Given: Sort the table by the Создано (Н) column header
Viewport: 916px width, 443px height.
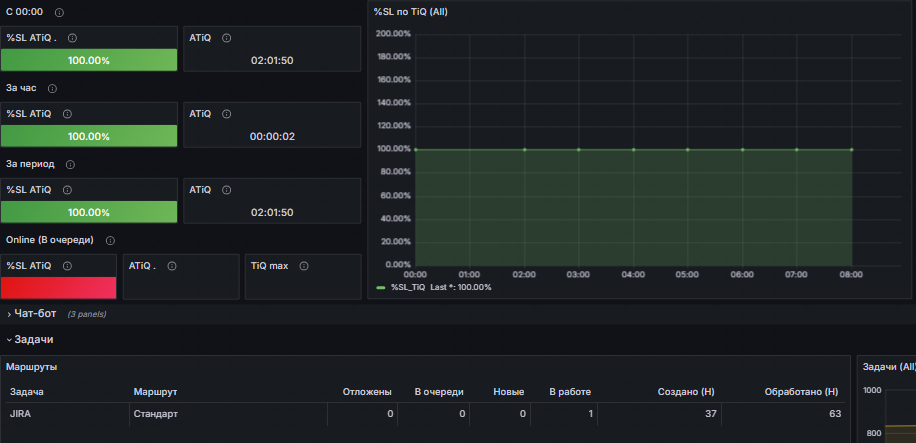Looking at the screenshot, I should click(x=686, y=392).
